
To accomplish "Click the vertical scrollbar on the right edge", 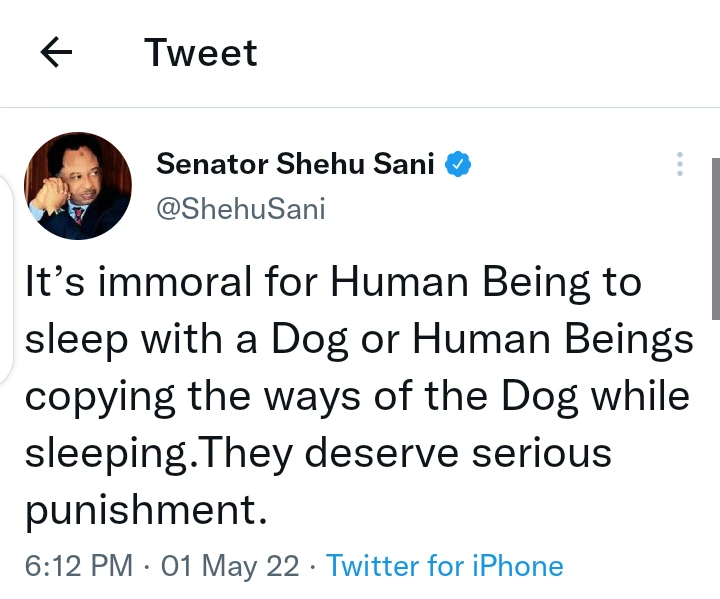I will point(714,240).
